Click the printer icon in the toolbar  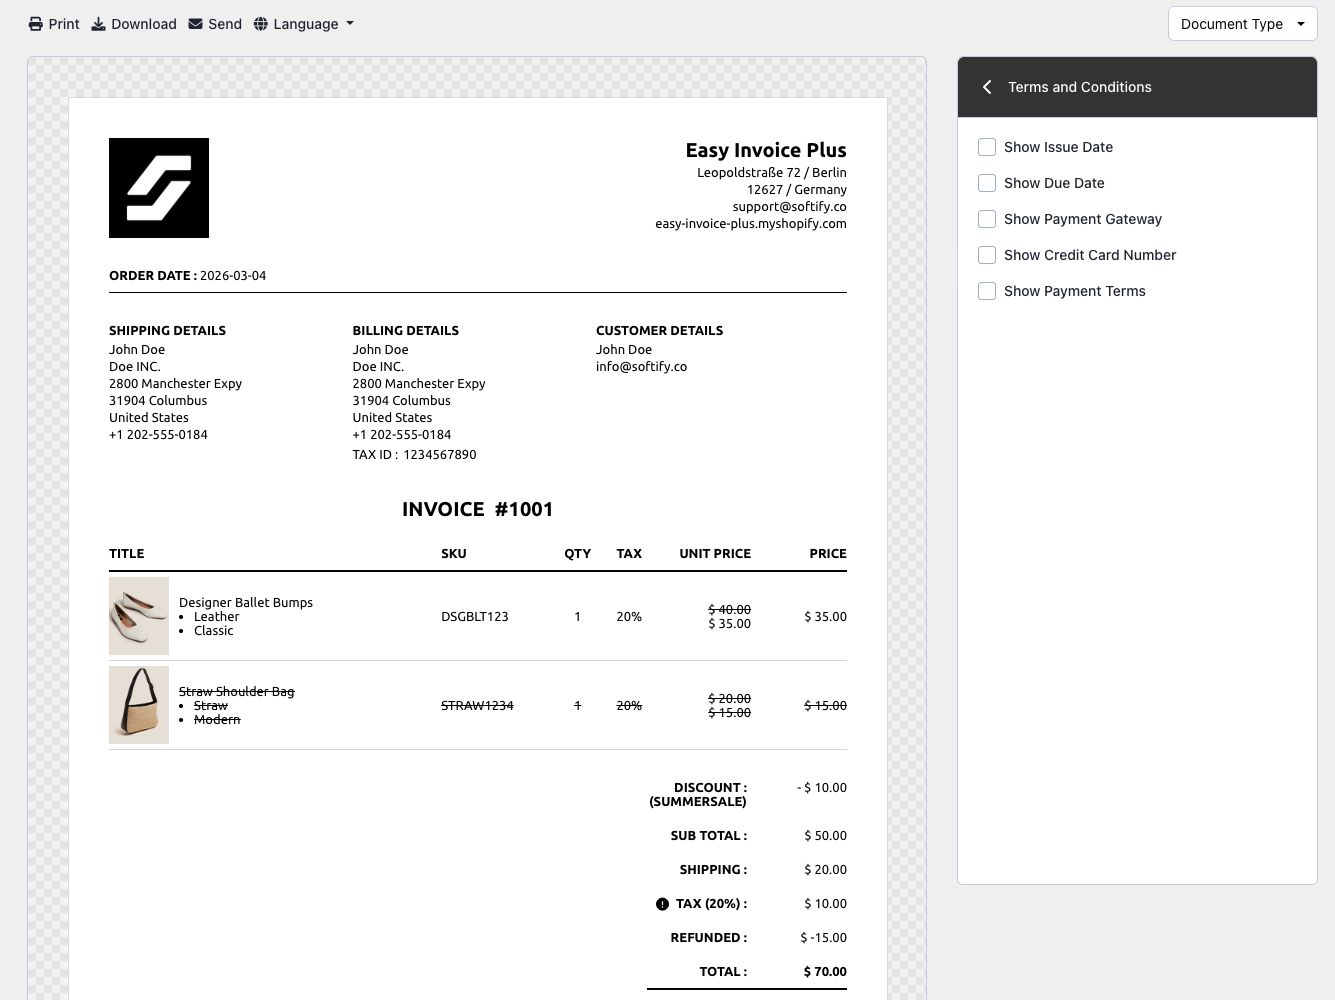click(x=36, y=24)
